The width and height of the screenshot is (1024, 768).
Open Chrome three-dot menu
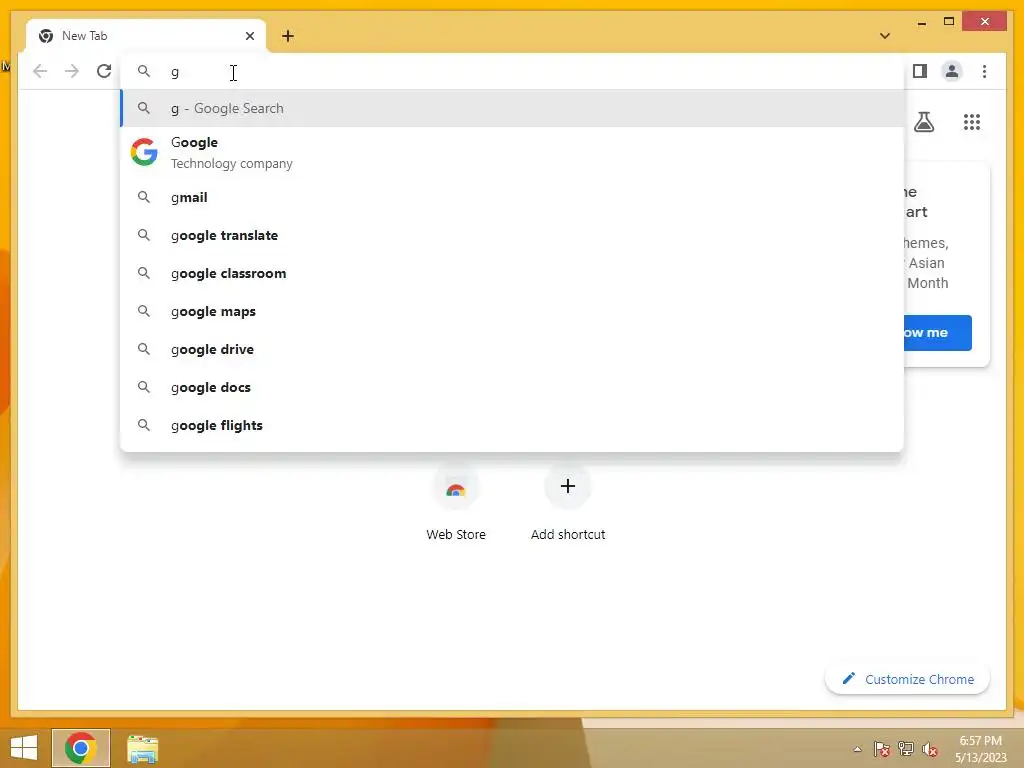tap(984, 71)
